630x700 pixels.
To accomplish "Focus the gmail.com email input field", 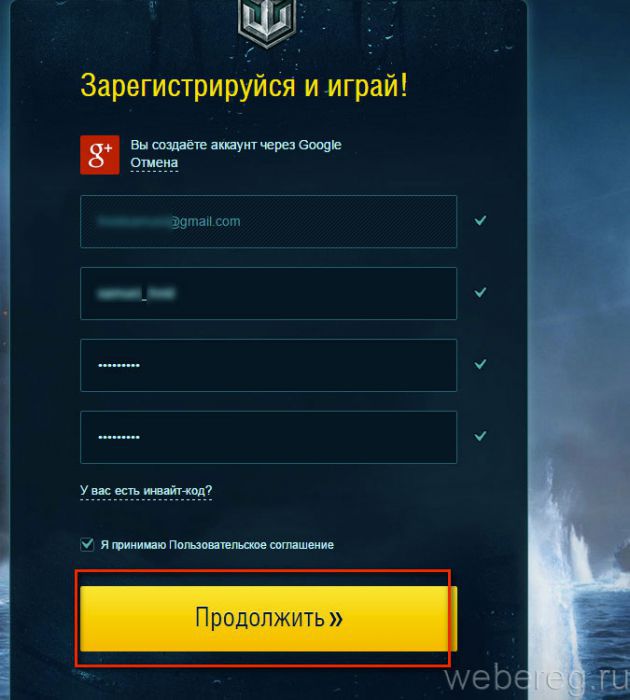I will 268,221.
